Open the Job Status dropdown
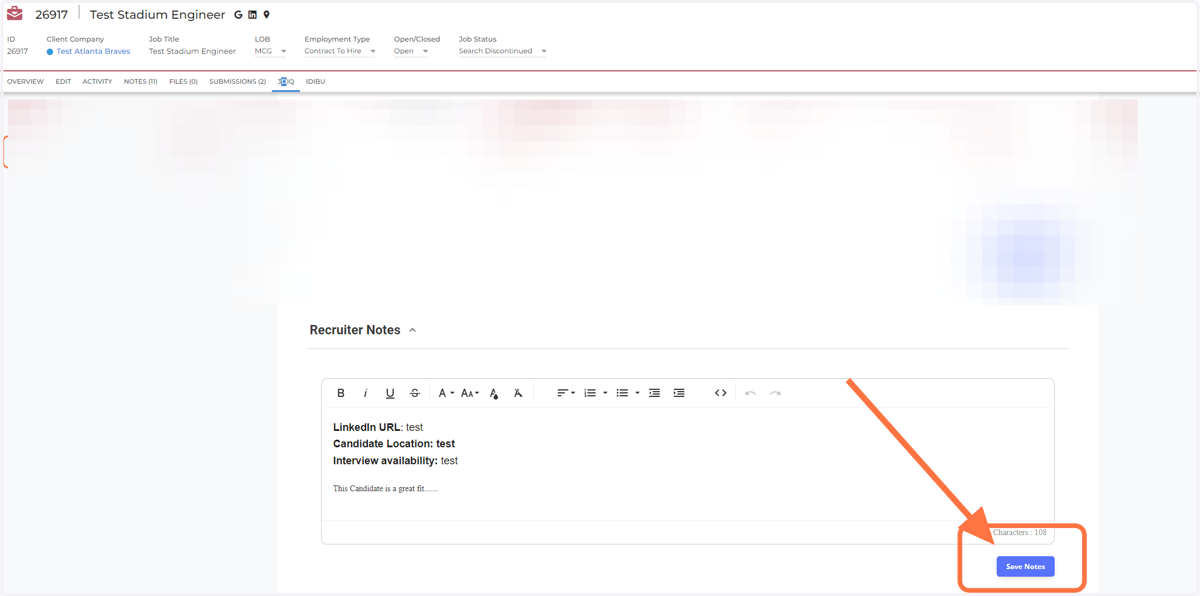 502,51
